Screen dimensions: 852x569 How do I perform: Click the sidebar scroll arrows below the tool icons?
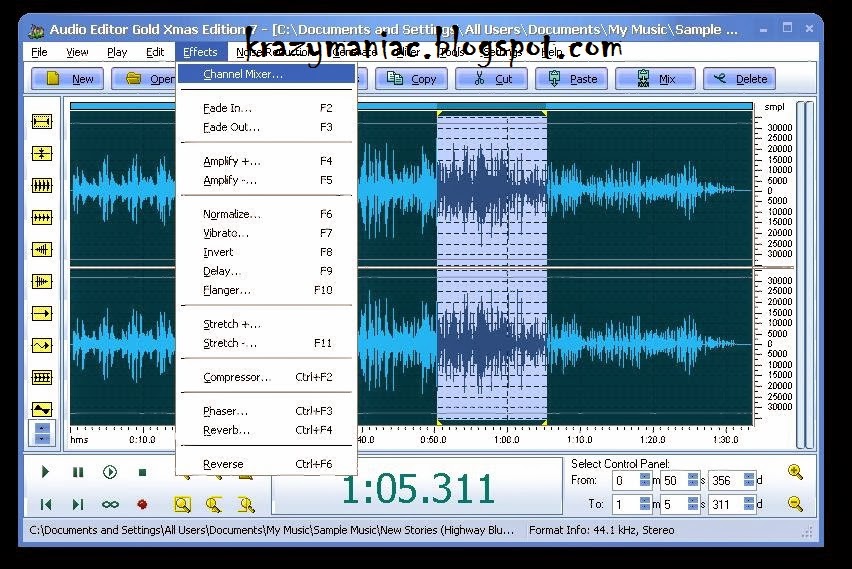point(42,433)
